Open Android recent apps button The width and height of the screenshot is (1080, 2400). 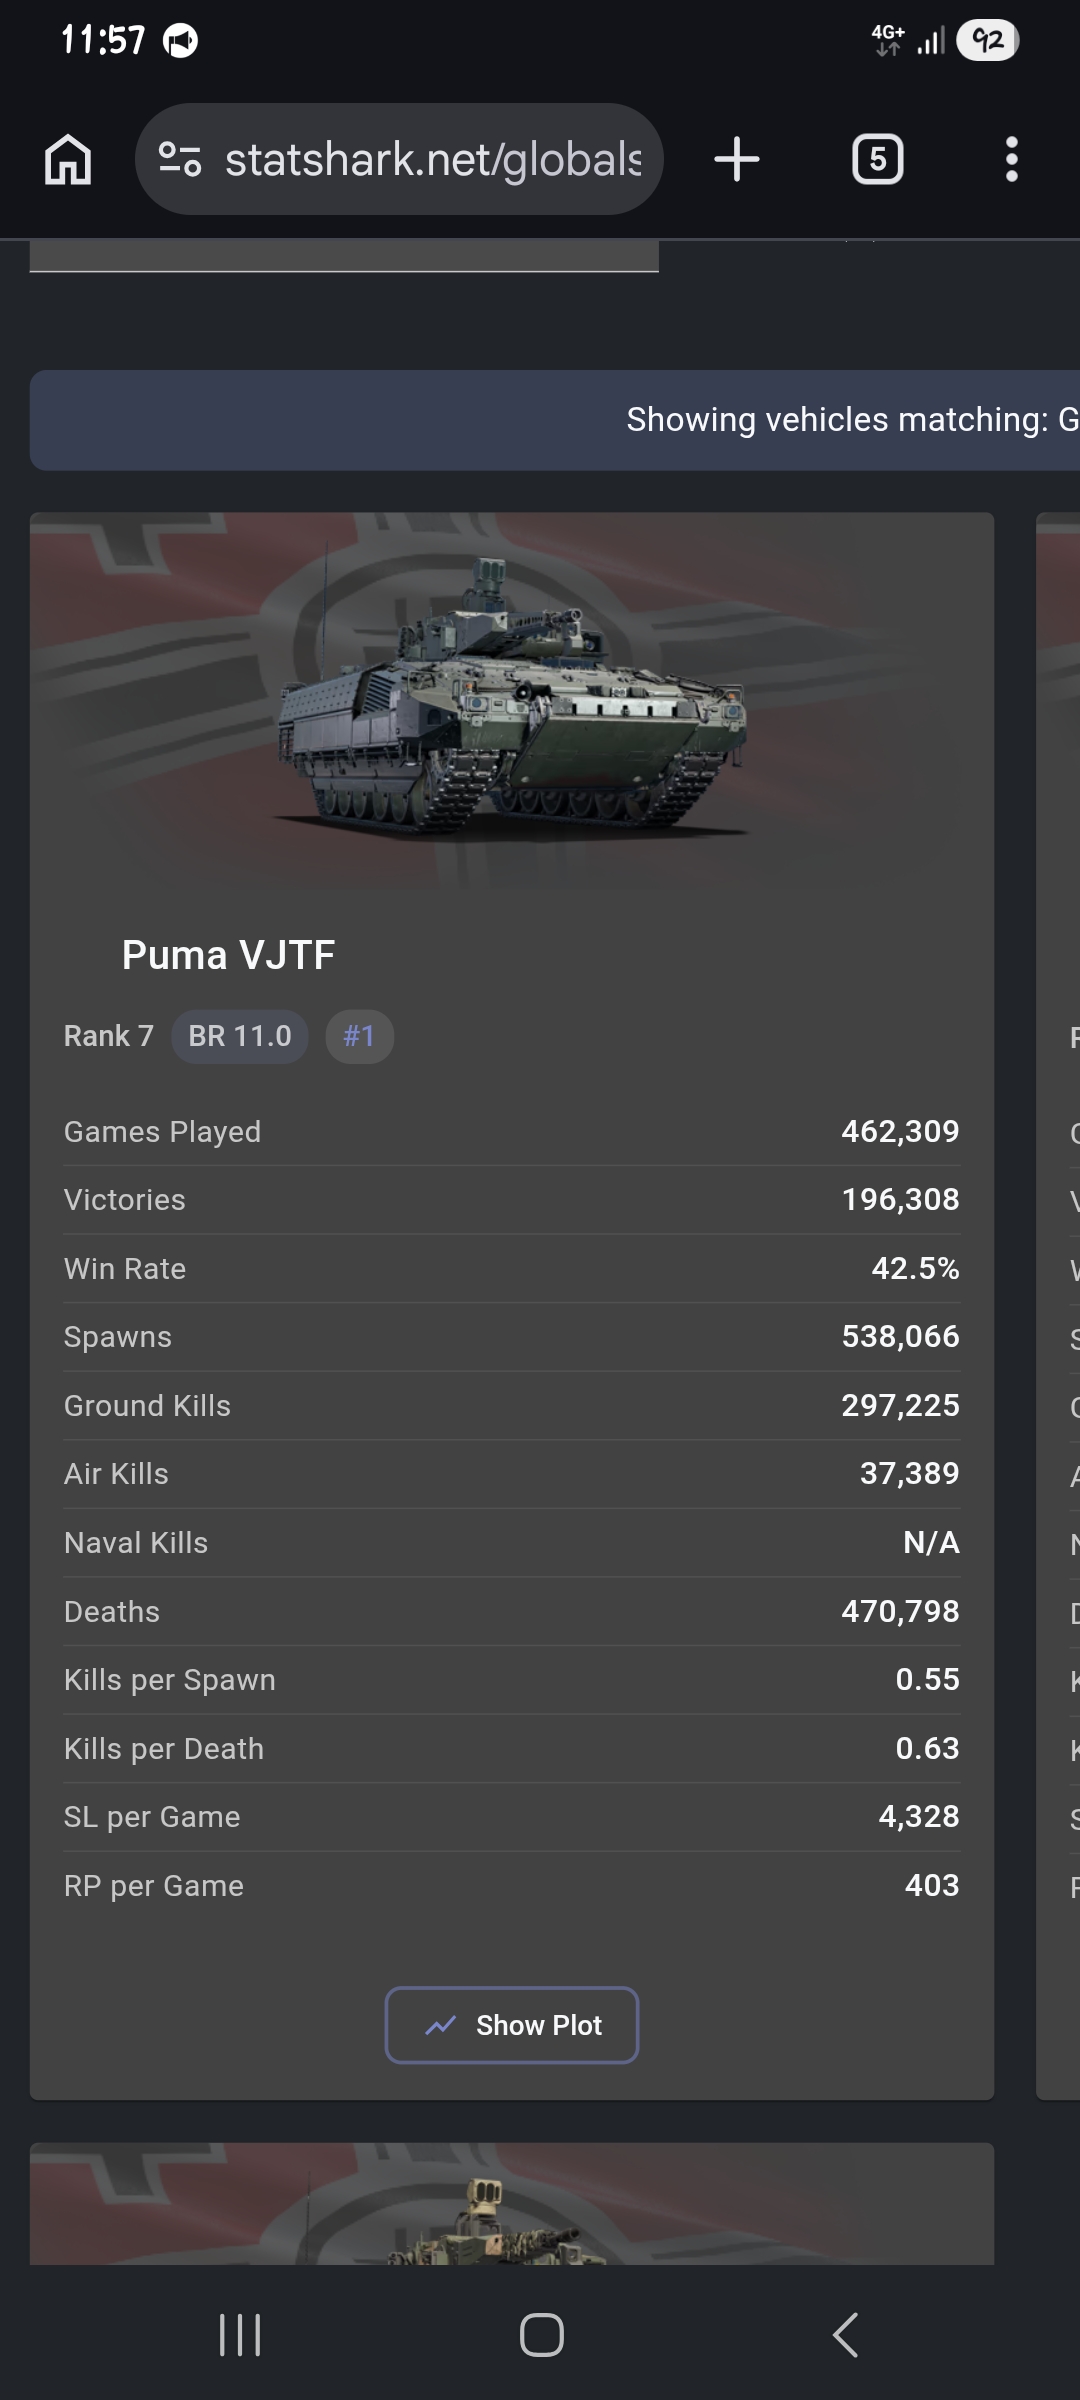[240, 2335]
